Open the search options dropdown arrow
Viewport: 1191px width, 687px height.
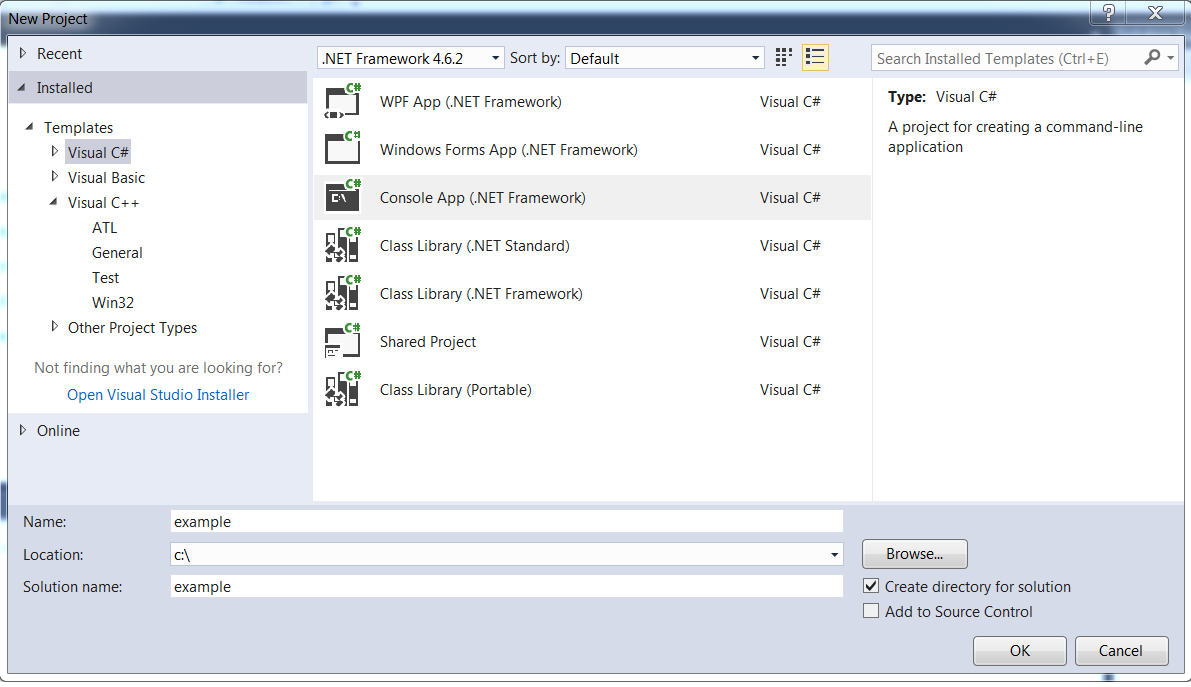pyautogui.click(x=1170, y=58)
